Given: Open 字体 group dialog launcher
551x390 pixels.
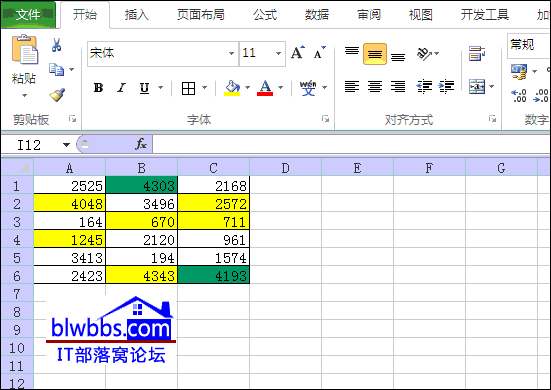Looking at the screenshot, I should pyautogui.click(x=325, y=119).
